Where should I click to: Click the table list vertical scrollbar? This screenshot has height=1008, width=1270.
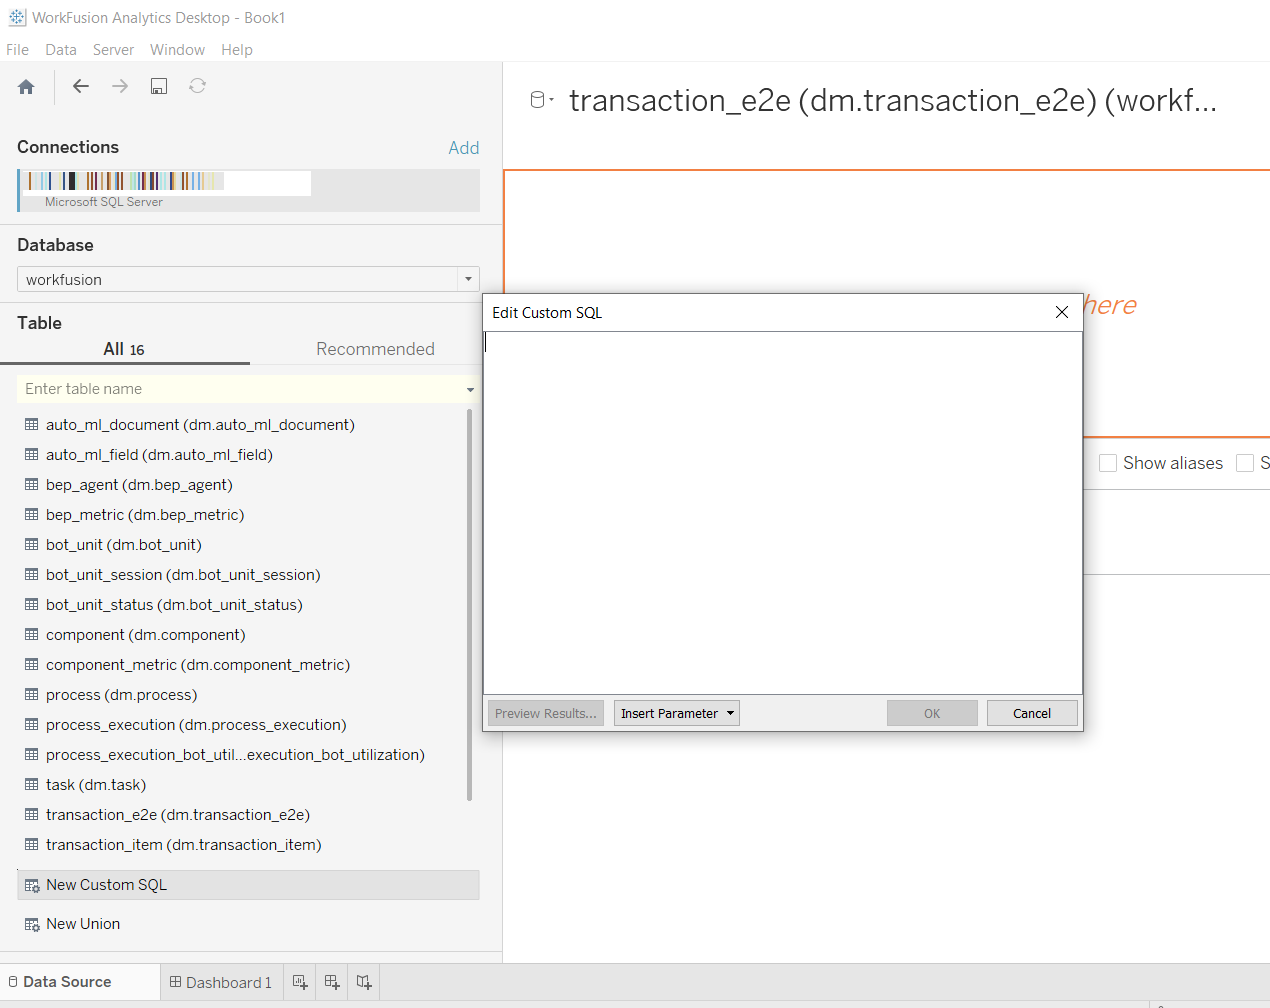pyautogui.click(x=470, y=605)
